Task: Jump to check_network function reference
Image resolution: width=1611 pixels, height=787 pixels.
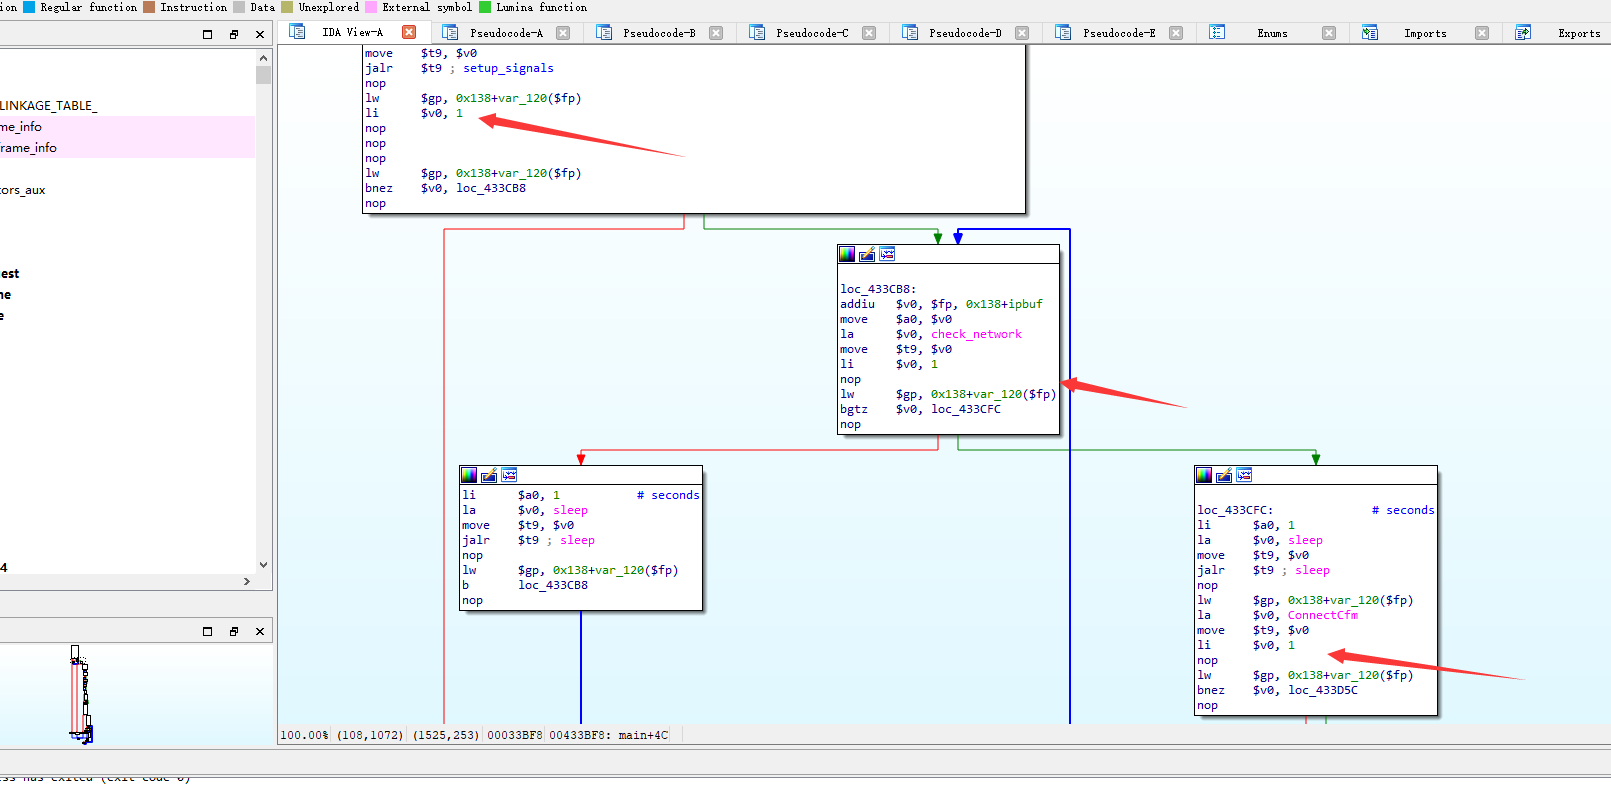Action: click(x=976, y=334)
